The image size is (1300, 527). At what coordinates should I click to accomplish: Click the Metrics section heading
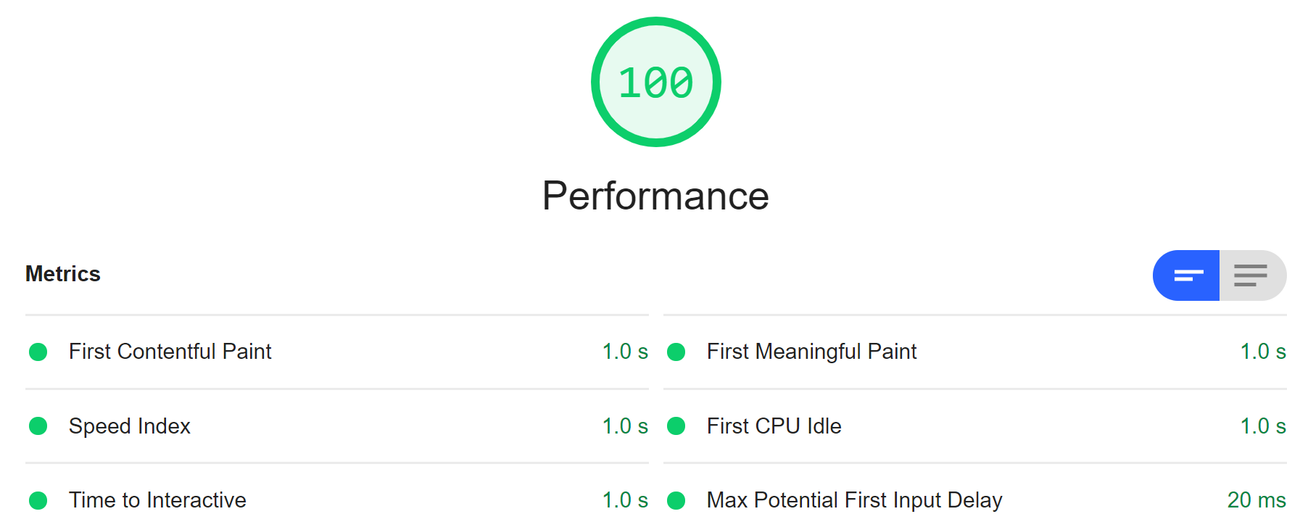click(x=63, y=274)
